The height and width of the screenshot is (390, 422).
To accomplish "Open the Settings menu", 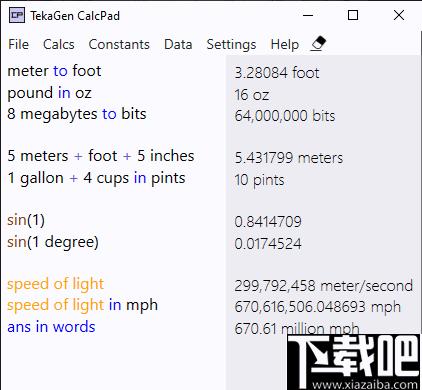I will point(231,45).
